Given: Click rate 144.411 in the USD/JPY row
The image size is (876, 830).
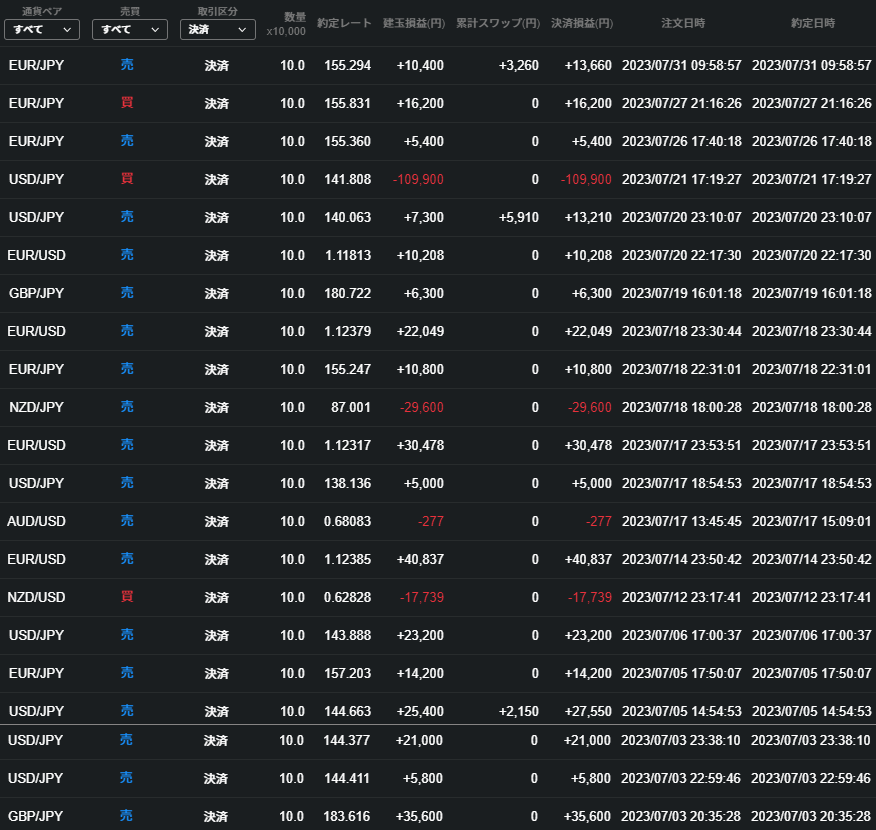Looking at the screenshot, I should pos(346,778).
